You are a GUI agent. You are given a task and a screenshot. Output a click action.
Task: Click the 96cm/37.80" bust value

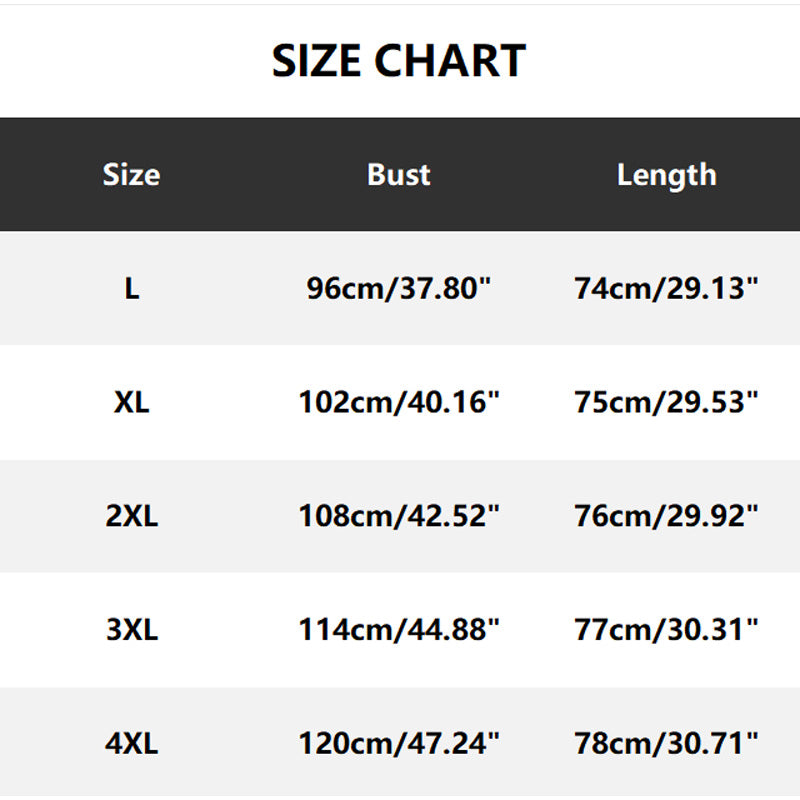point(398,289)
